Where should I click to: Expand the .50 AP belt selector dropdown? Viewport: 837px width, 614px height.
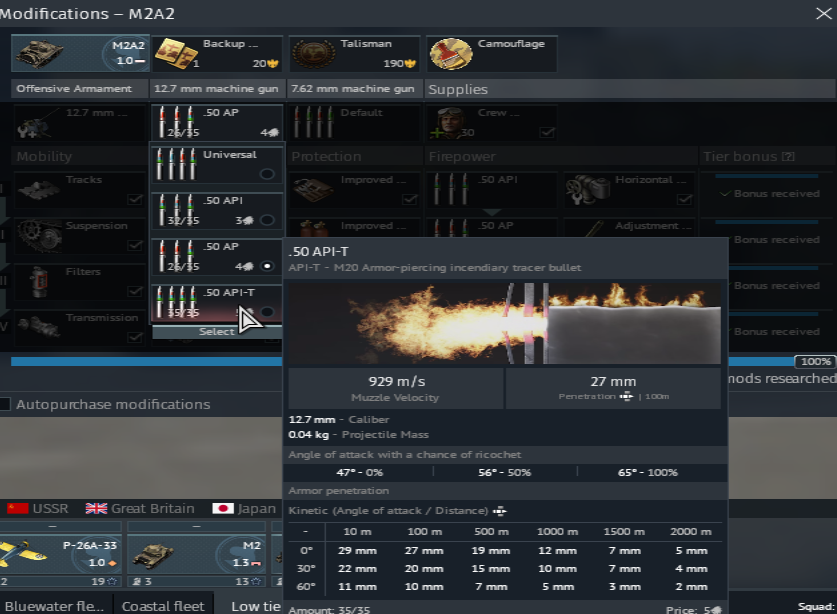[x=217, y=122]
